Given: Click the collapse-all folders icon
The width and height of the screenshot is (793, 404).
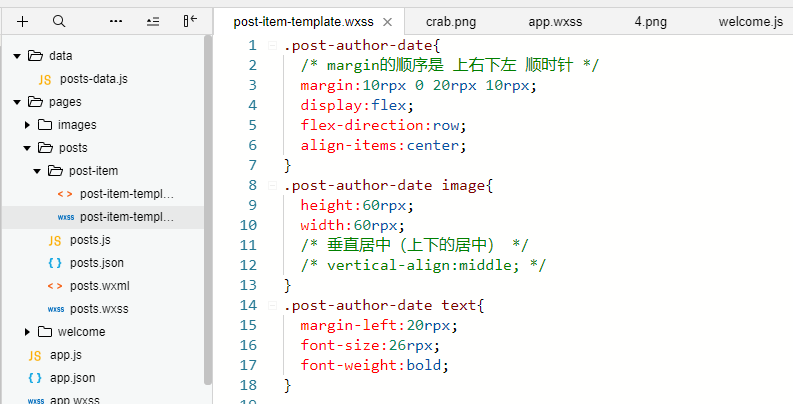Looking at the screenshot, I should [153, 21].
